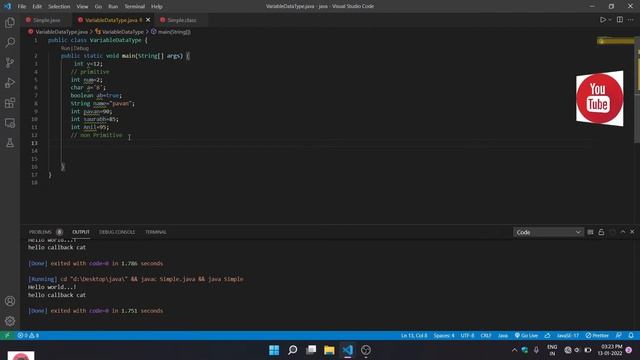The height and width of the screenshot is (360, 640).
Task: Place cursor on empty line 13
Action: pyautogui.click(x=320, y=143)
